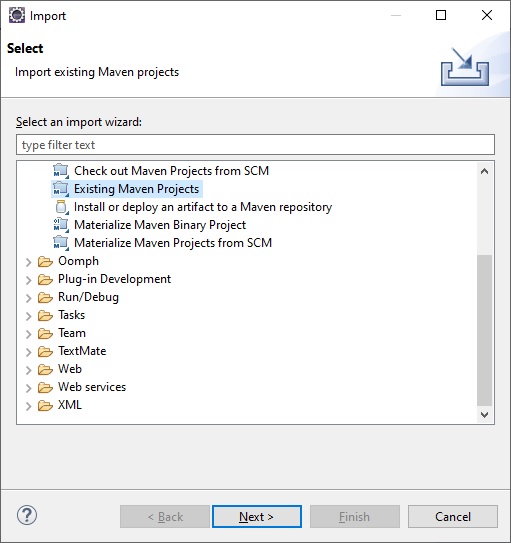Select the Tasks tree item
The width and height of the screenshot is (511, 543).
71,315
